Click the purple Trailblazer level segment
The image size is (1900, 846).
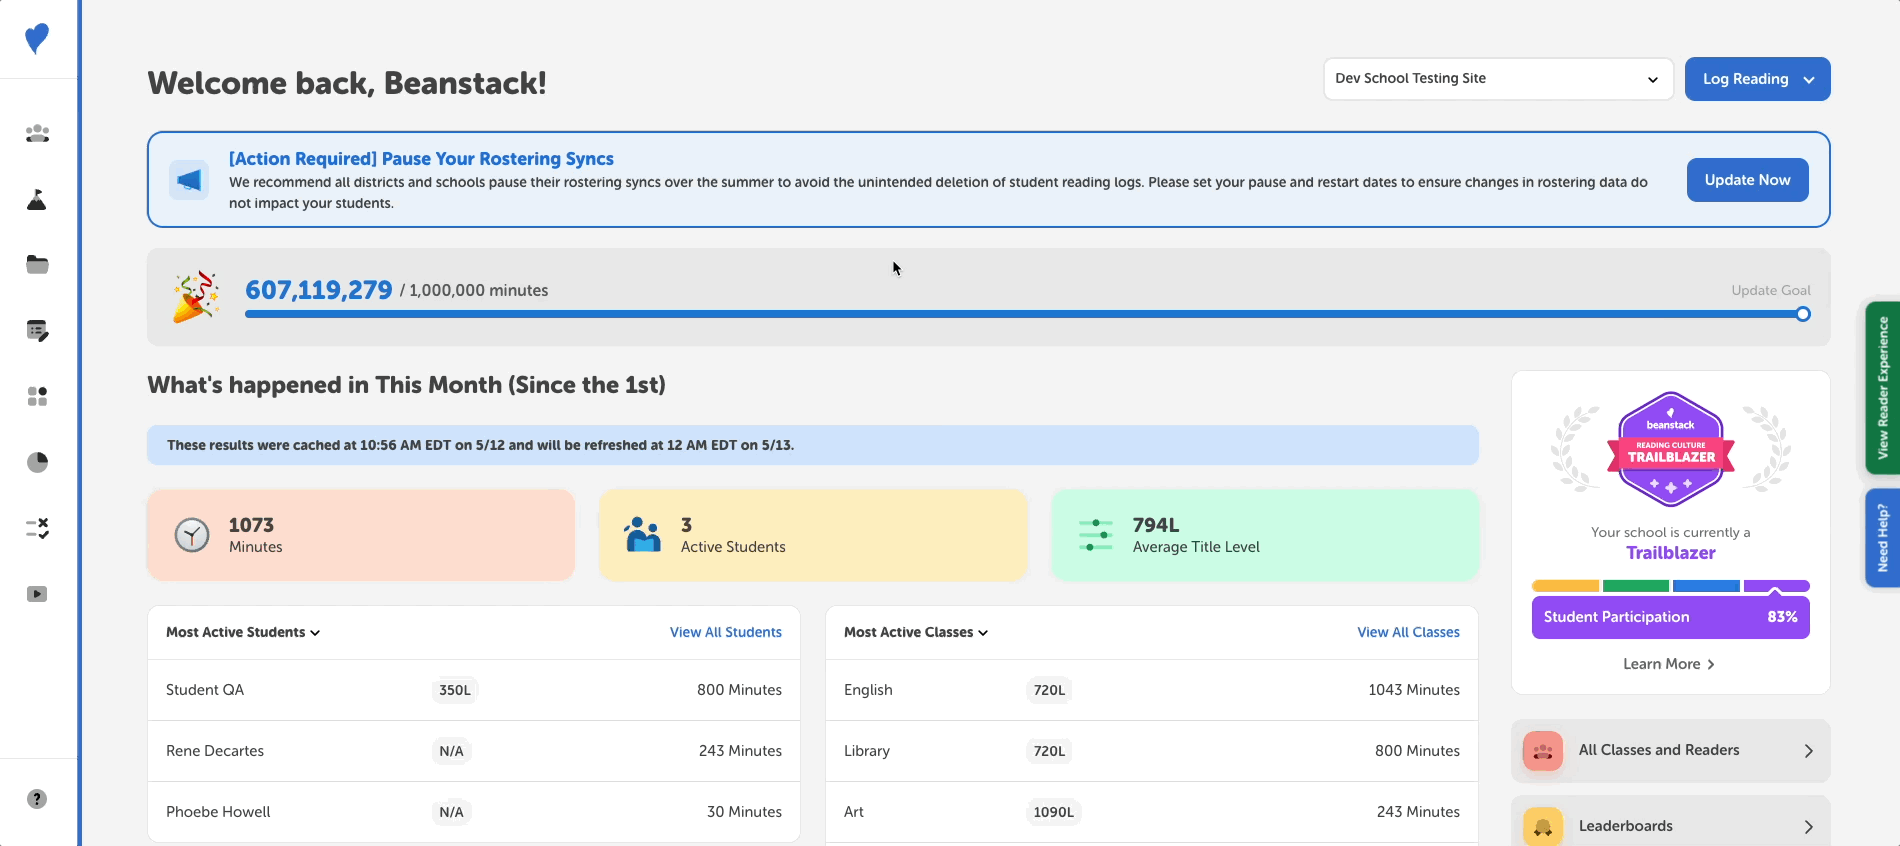point(1777,586)
